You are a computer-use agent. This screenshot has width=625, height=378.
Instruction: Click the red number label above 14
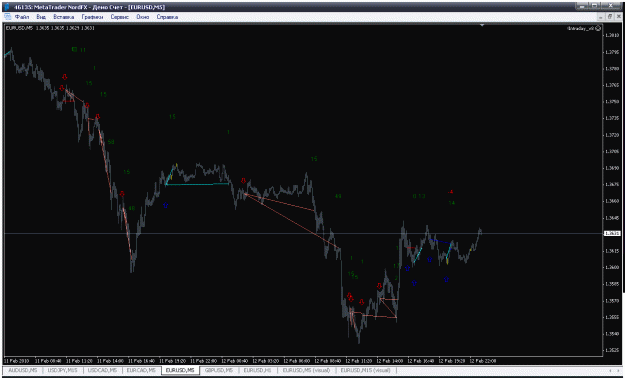[451, 192]
